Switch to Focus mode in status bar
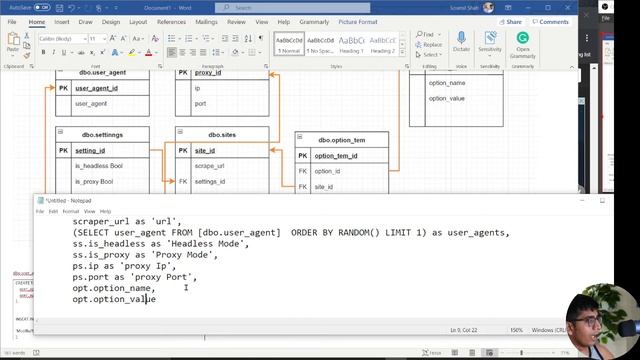Viewport: 640px width, 360px height. 431,353
